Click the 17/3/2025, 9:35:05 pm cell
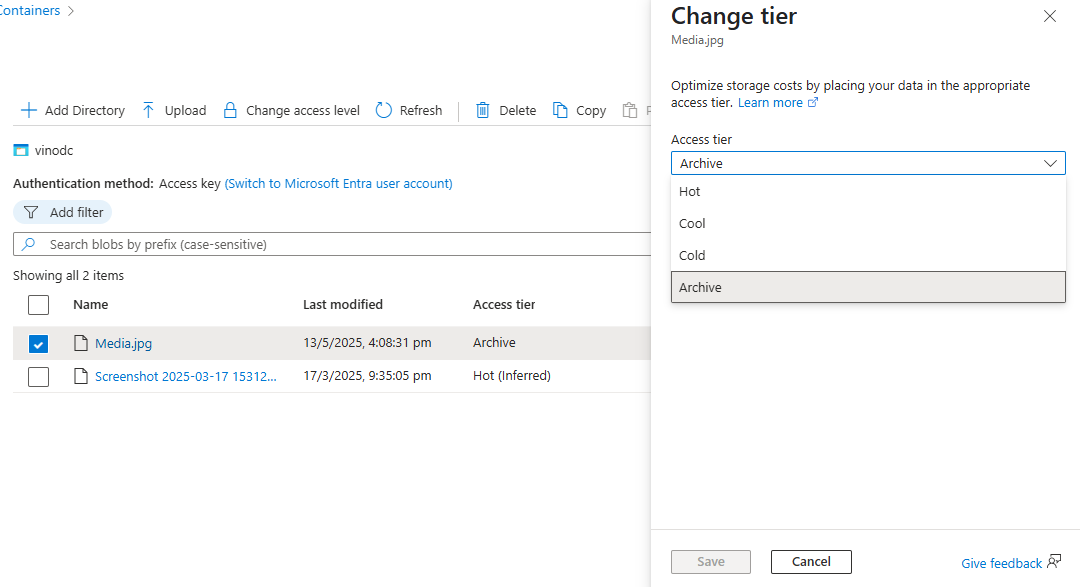 [367, 375]
